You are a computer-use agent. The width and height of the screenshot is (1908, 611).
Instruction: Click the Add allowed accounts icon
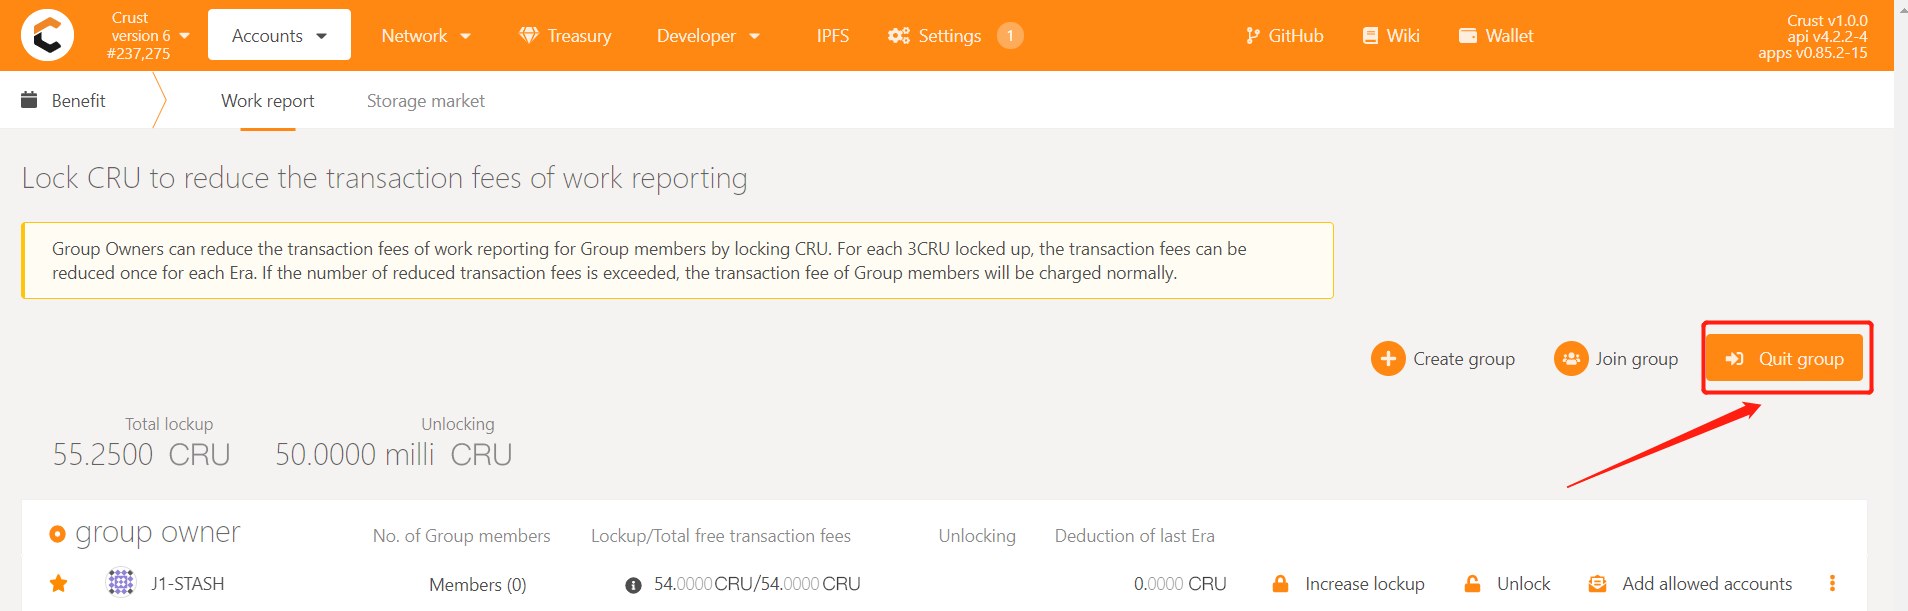tap(1598, 584)
